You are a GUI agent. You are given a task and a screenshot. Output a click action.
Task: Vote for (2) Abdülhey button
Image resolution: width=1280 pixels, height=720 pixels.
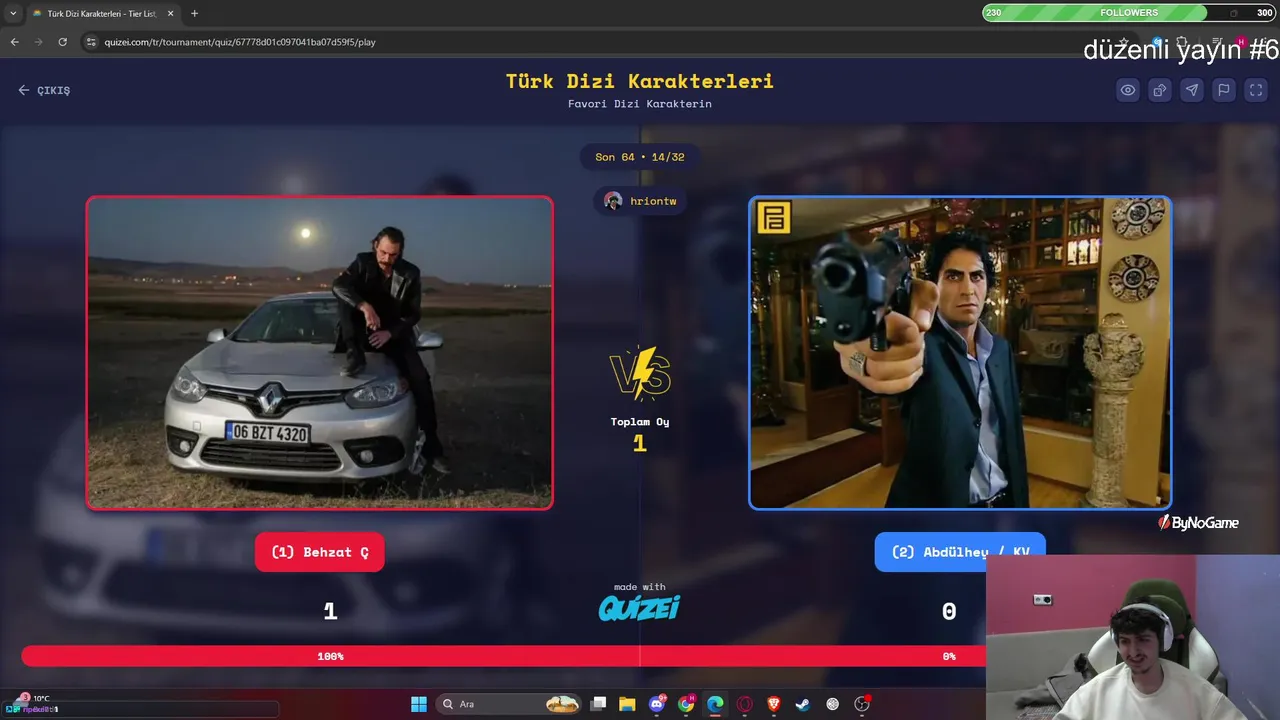click(x=960, y=552)
